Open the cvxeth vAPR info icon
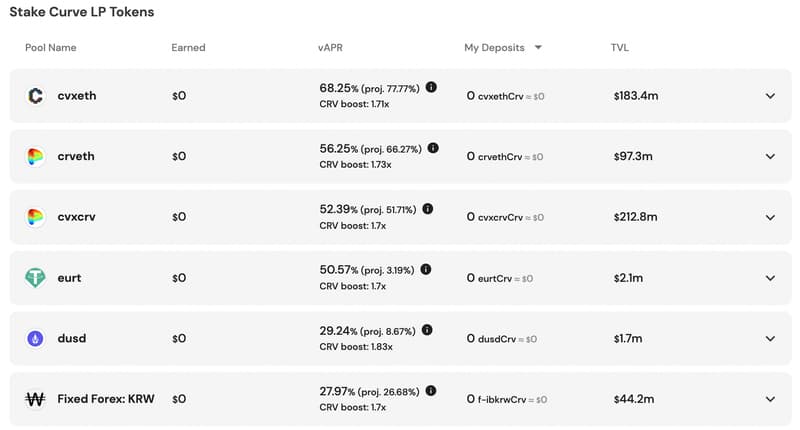The height and width of the screenshot is (430, 800). coord(431,87)
